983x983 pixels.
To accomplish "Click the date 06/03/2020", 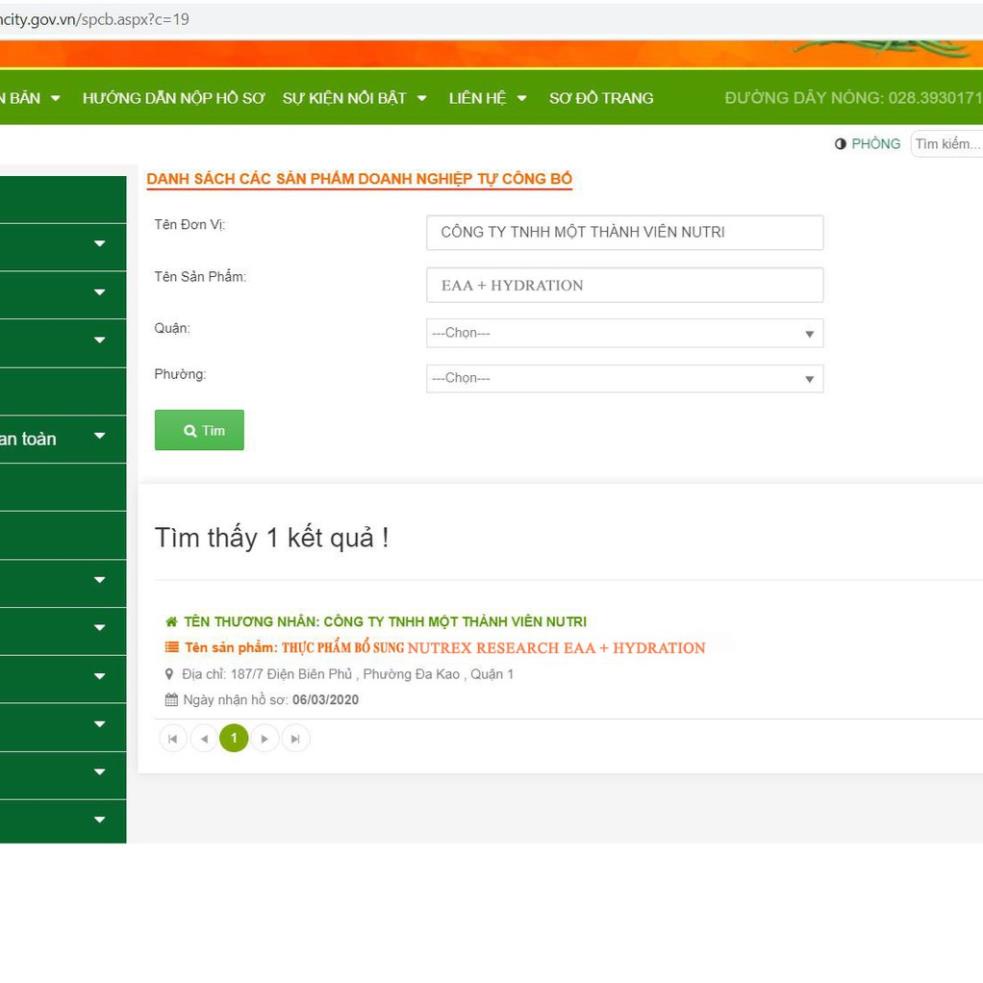I will click(x=325, y=700).
